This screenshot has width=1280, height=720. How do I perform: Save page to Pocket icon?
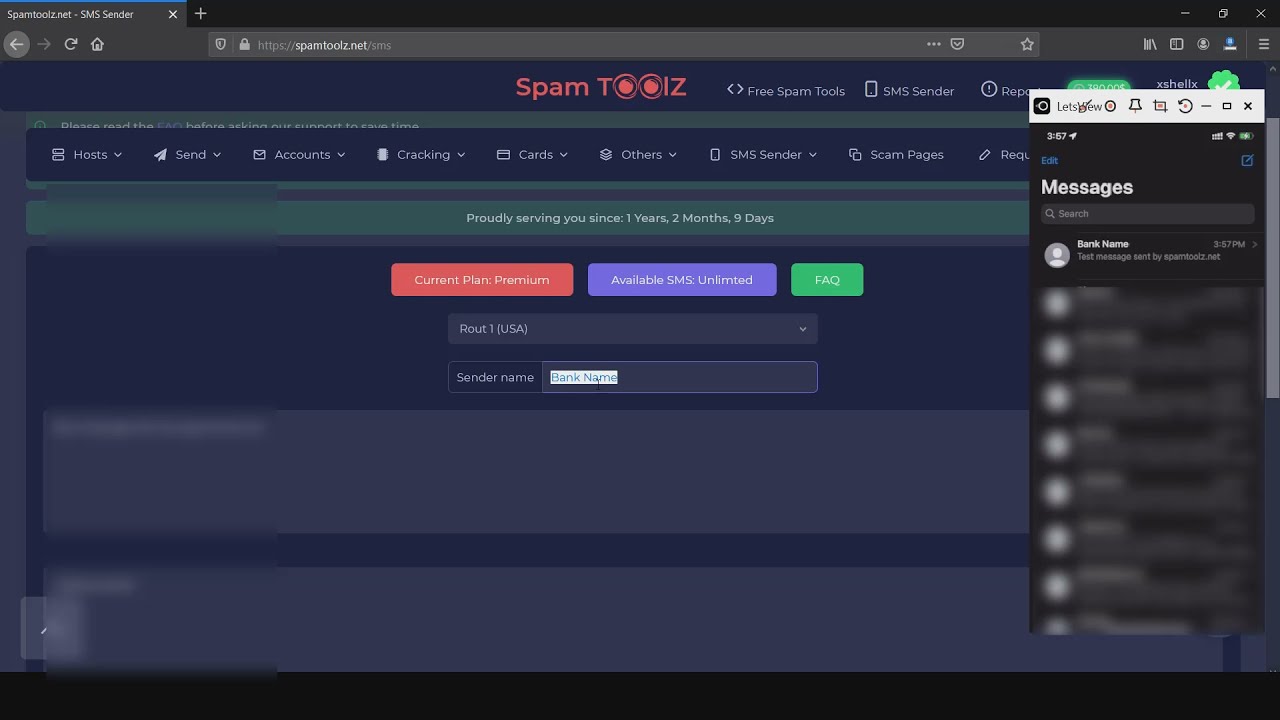[x=957, y=44]
